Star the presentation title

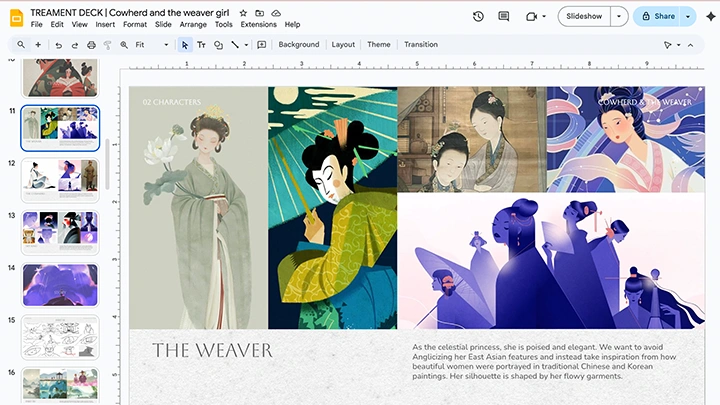coord(243,13)
